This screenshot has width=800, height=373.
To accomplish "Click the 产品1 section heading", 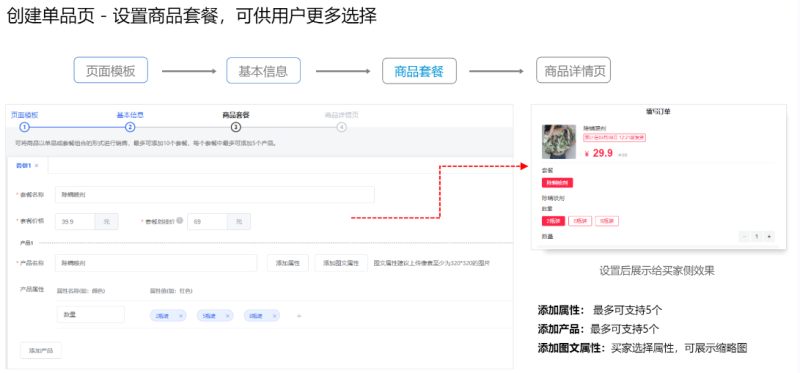I will (27, 243).
